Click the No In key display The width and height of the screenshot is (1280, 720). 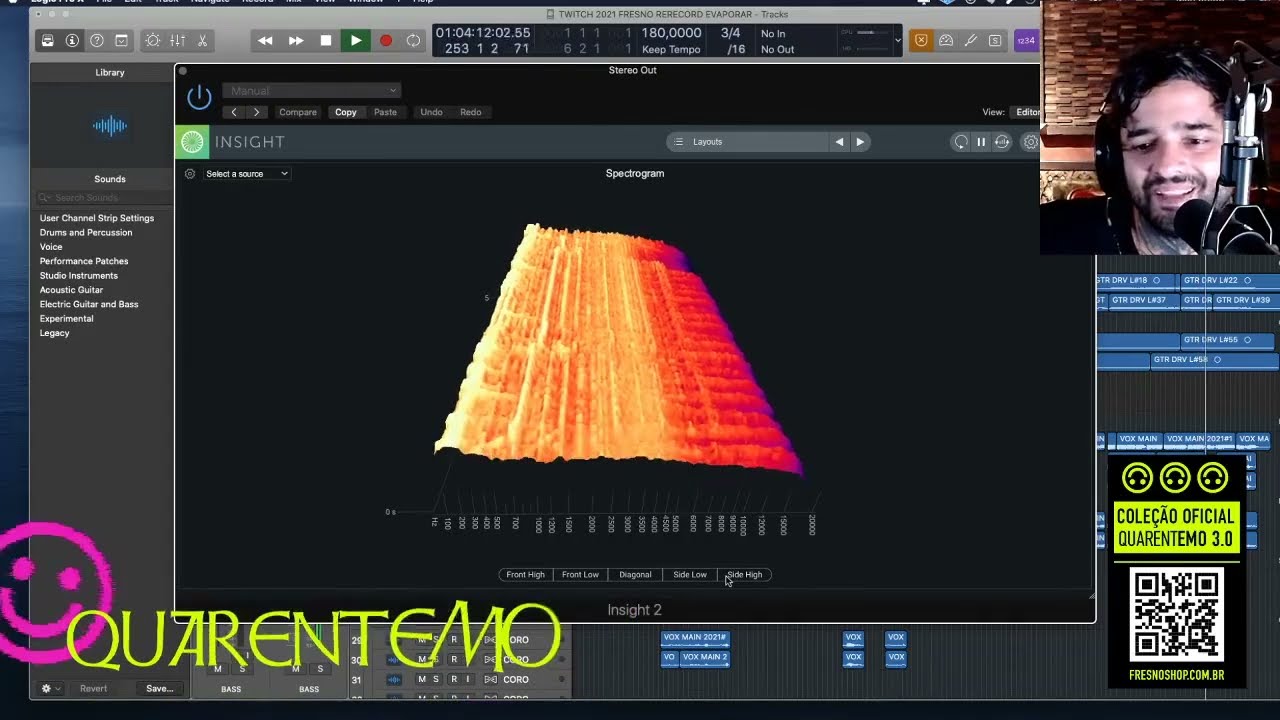pyautogui.click(x=773, y=33)
